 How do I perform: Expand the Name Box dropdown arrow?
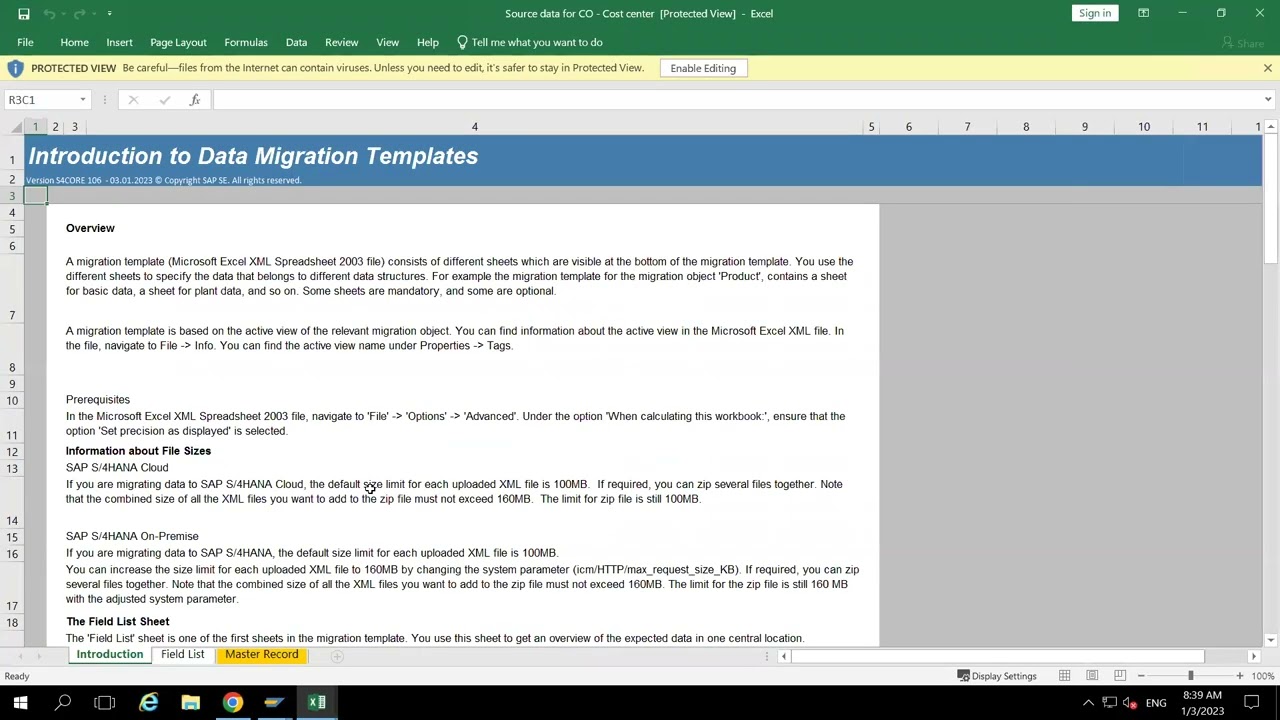83,100
